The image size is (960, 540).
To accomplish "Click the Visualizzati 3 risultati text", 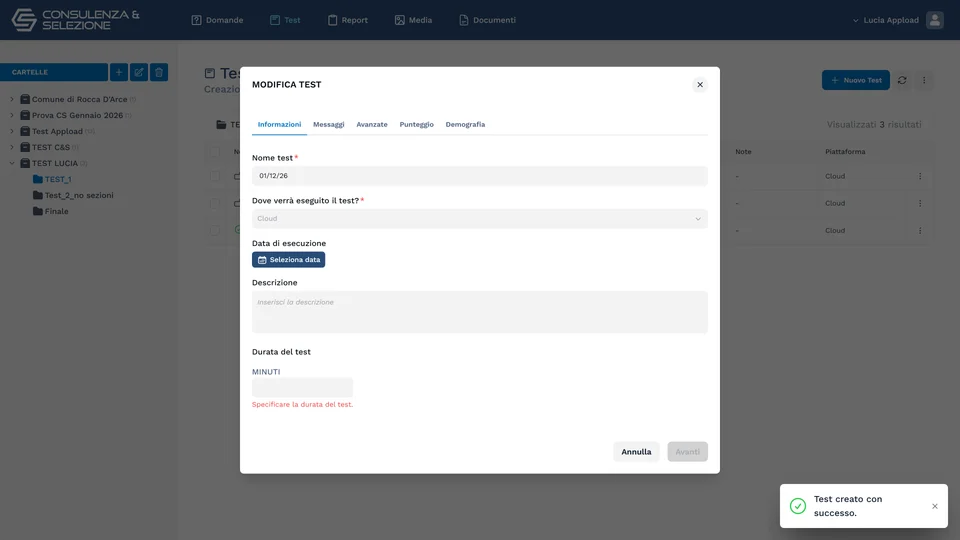I will point(874,124).
